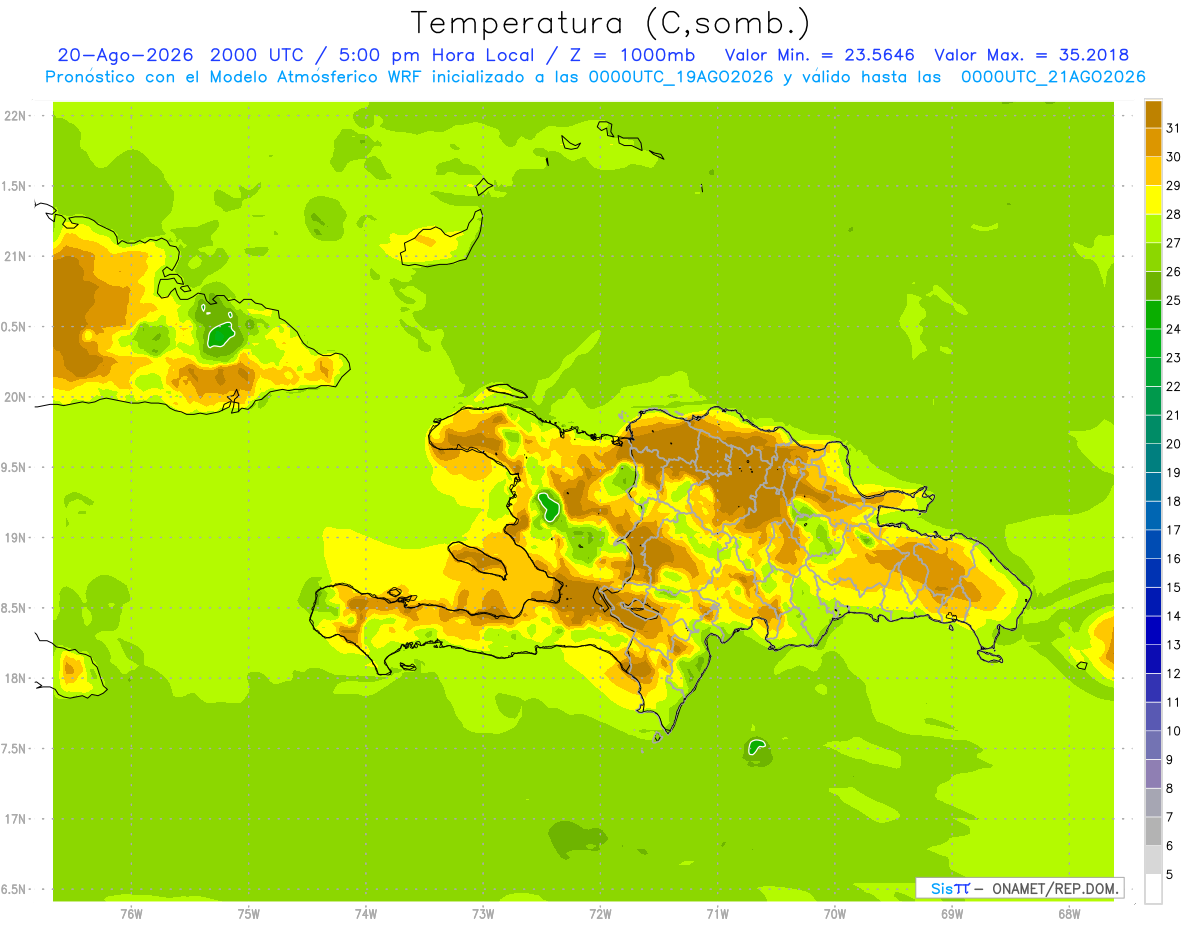Click the "72W" longitude label
Image resolution: width=1200 pixels, height=927 pixels.
point(600,914)
